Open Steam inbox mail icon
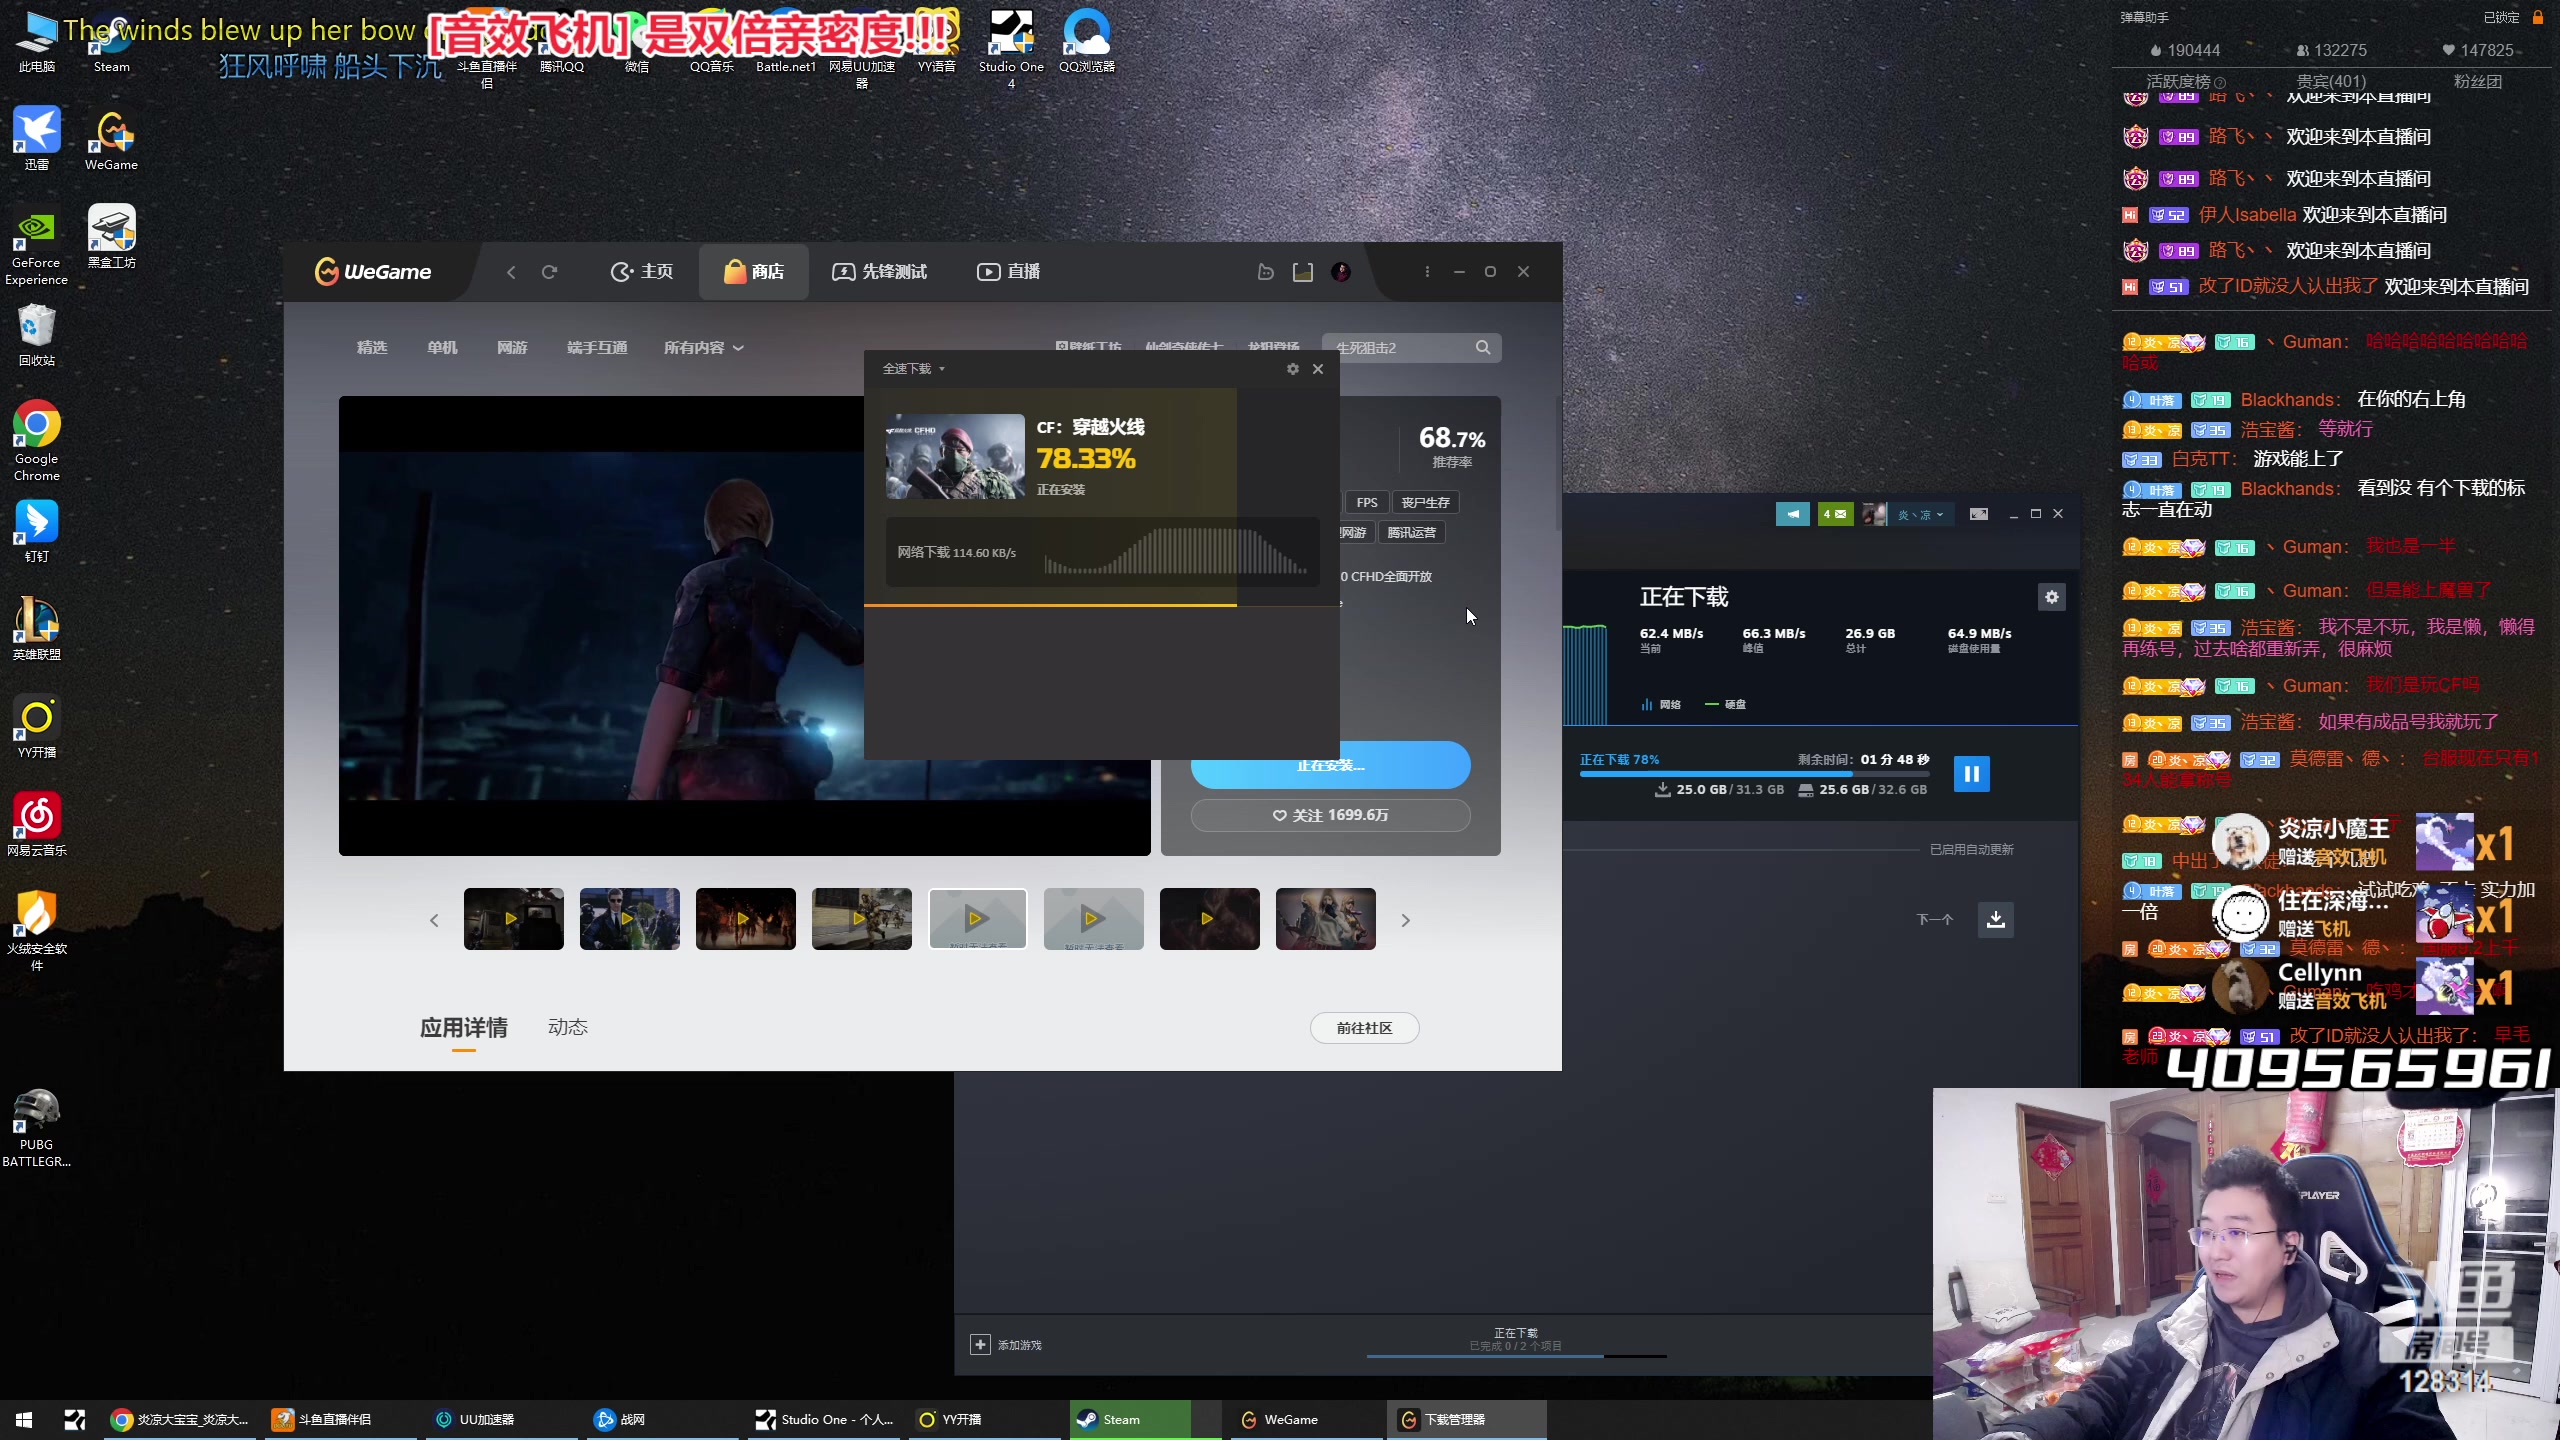Viewport: 2560px width, 1440px height. click(x=1835, y=514)
